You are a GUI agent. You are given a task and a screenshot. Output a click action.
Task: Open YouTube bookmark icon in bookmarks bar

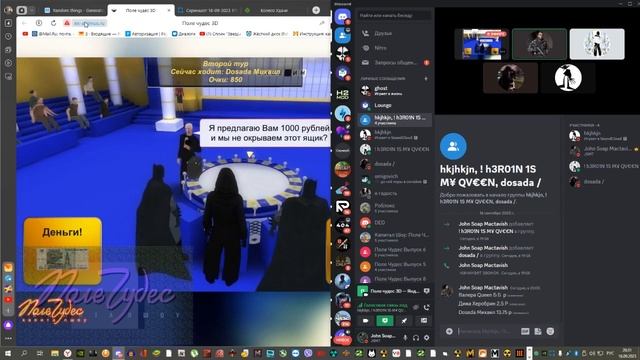[x=25, y=34]
